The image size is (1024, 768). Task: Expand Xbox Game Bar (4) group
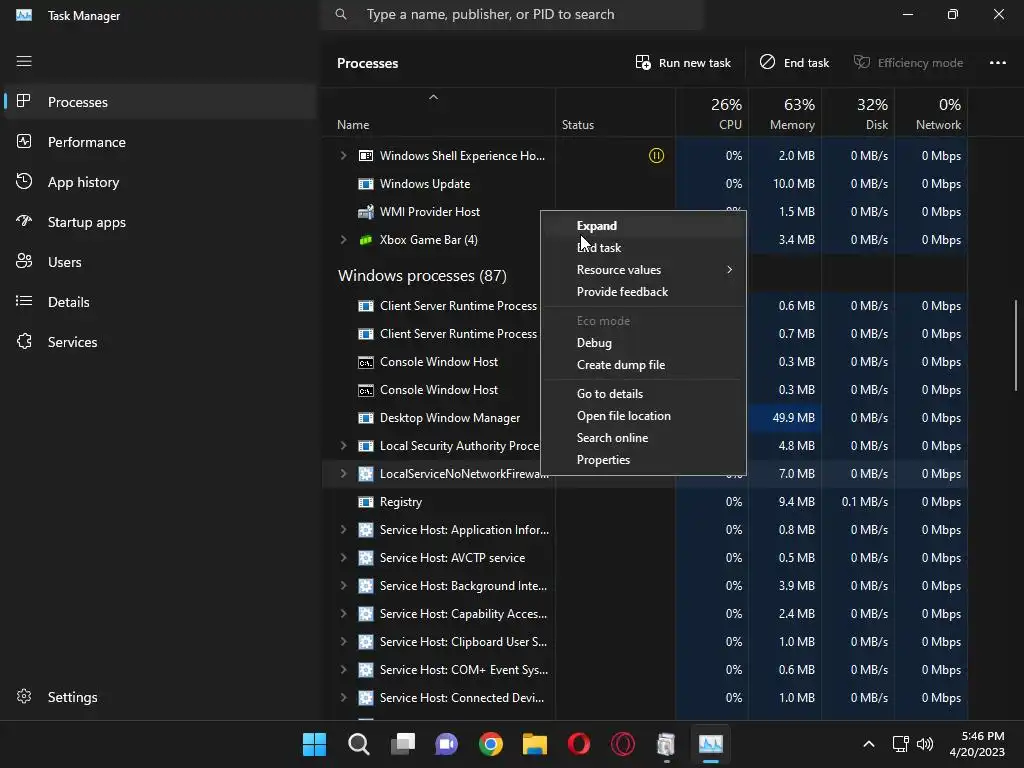(x=344, y=240)
